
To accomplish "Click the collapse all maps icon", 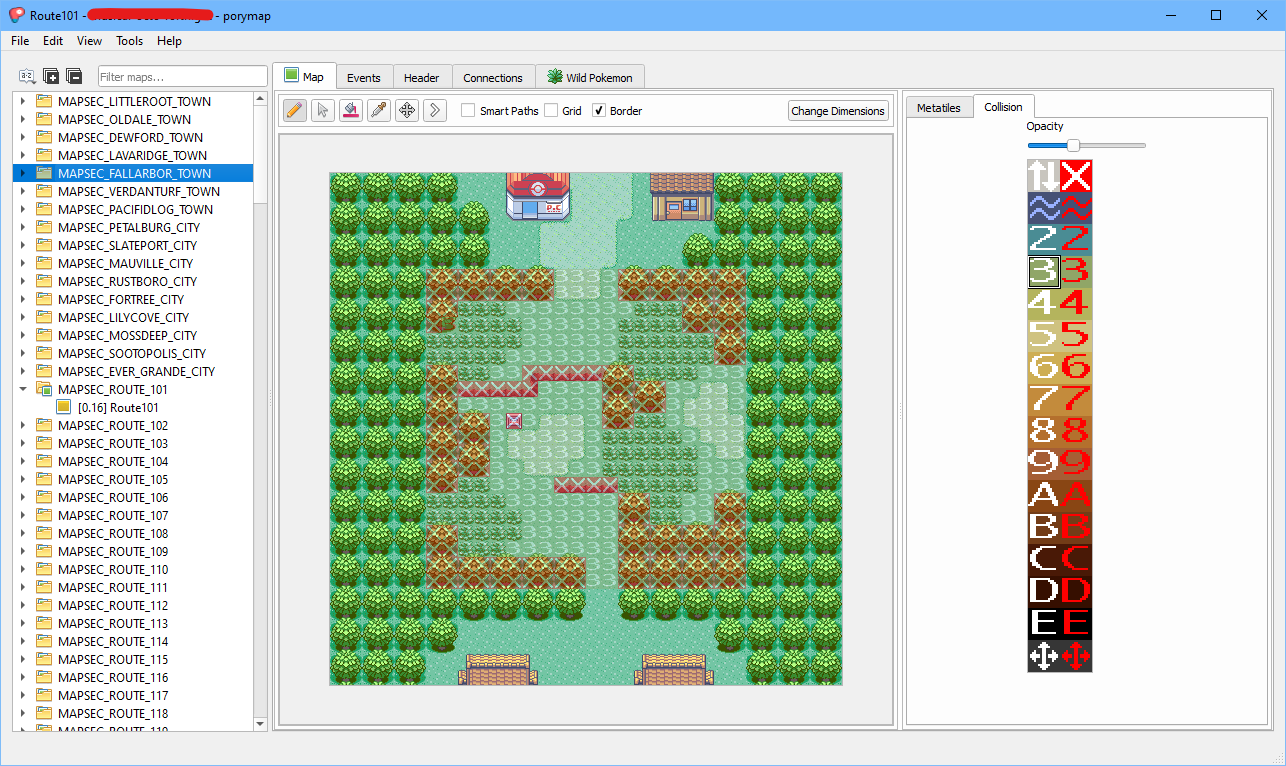I will point(74,76).
